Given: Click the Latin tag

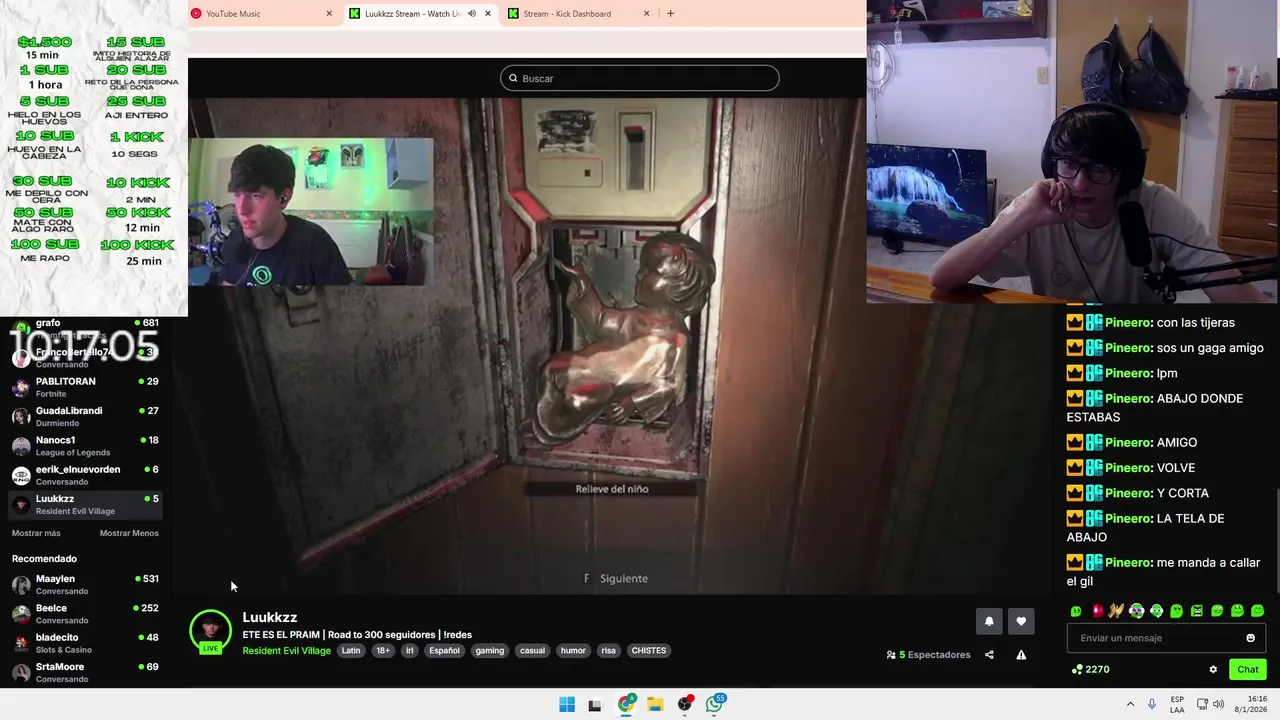Looking at the screenshot, I should (351, 651).
